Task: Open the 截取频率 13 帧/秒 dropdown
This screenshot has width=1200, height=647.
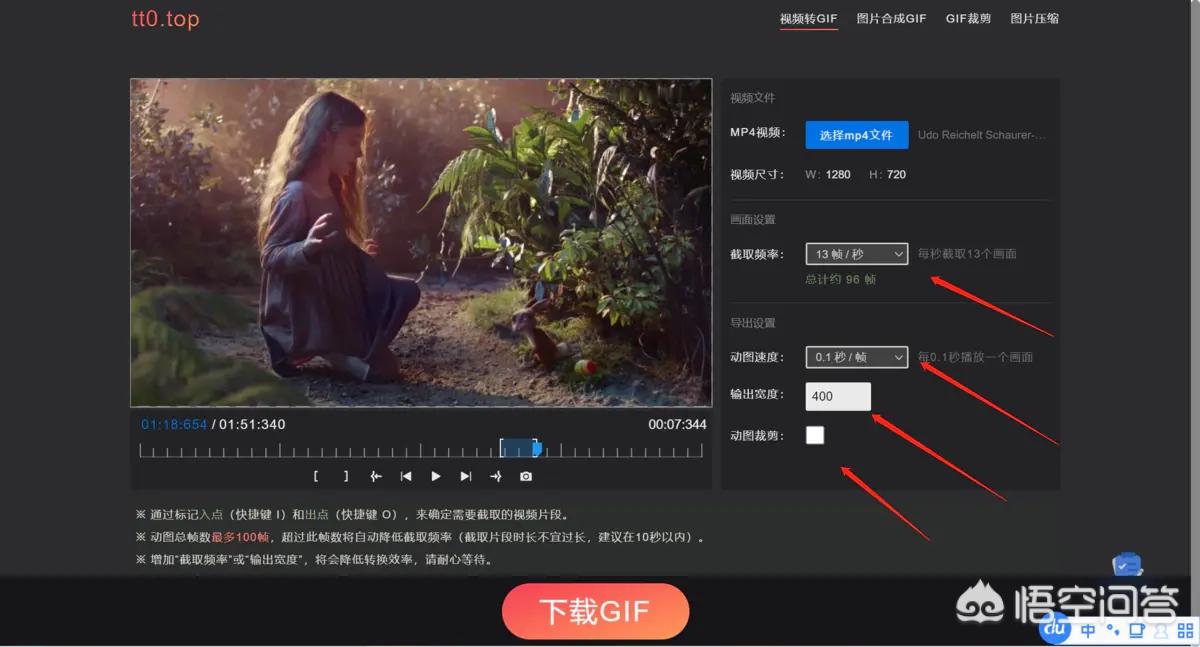Action: (x=857, y=254)
